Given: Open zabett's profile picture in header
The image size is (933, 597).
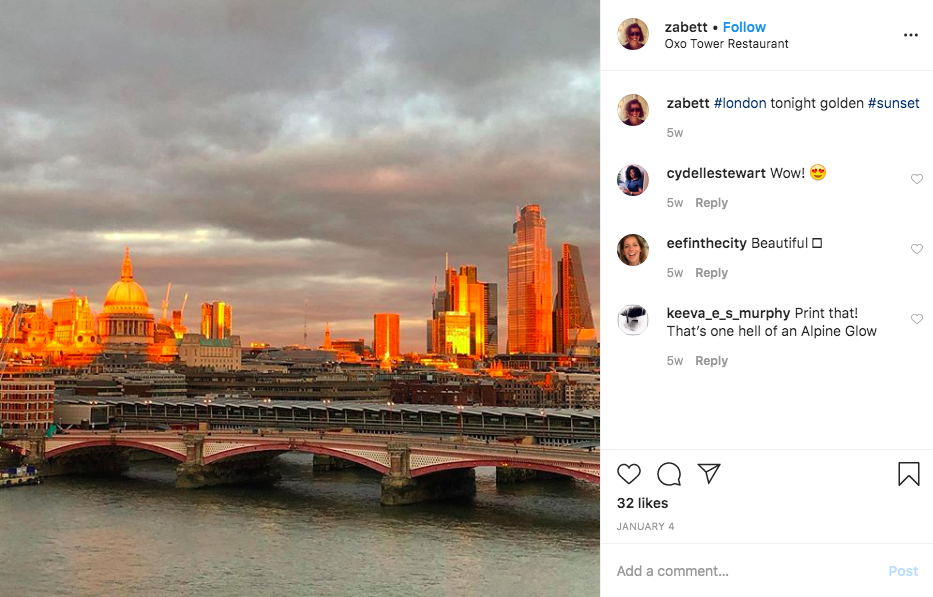Looking at the screenshot, I should coord(633,35).
